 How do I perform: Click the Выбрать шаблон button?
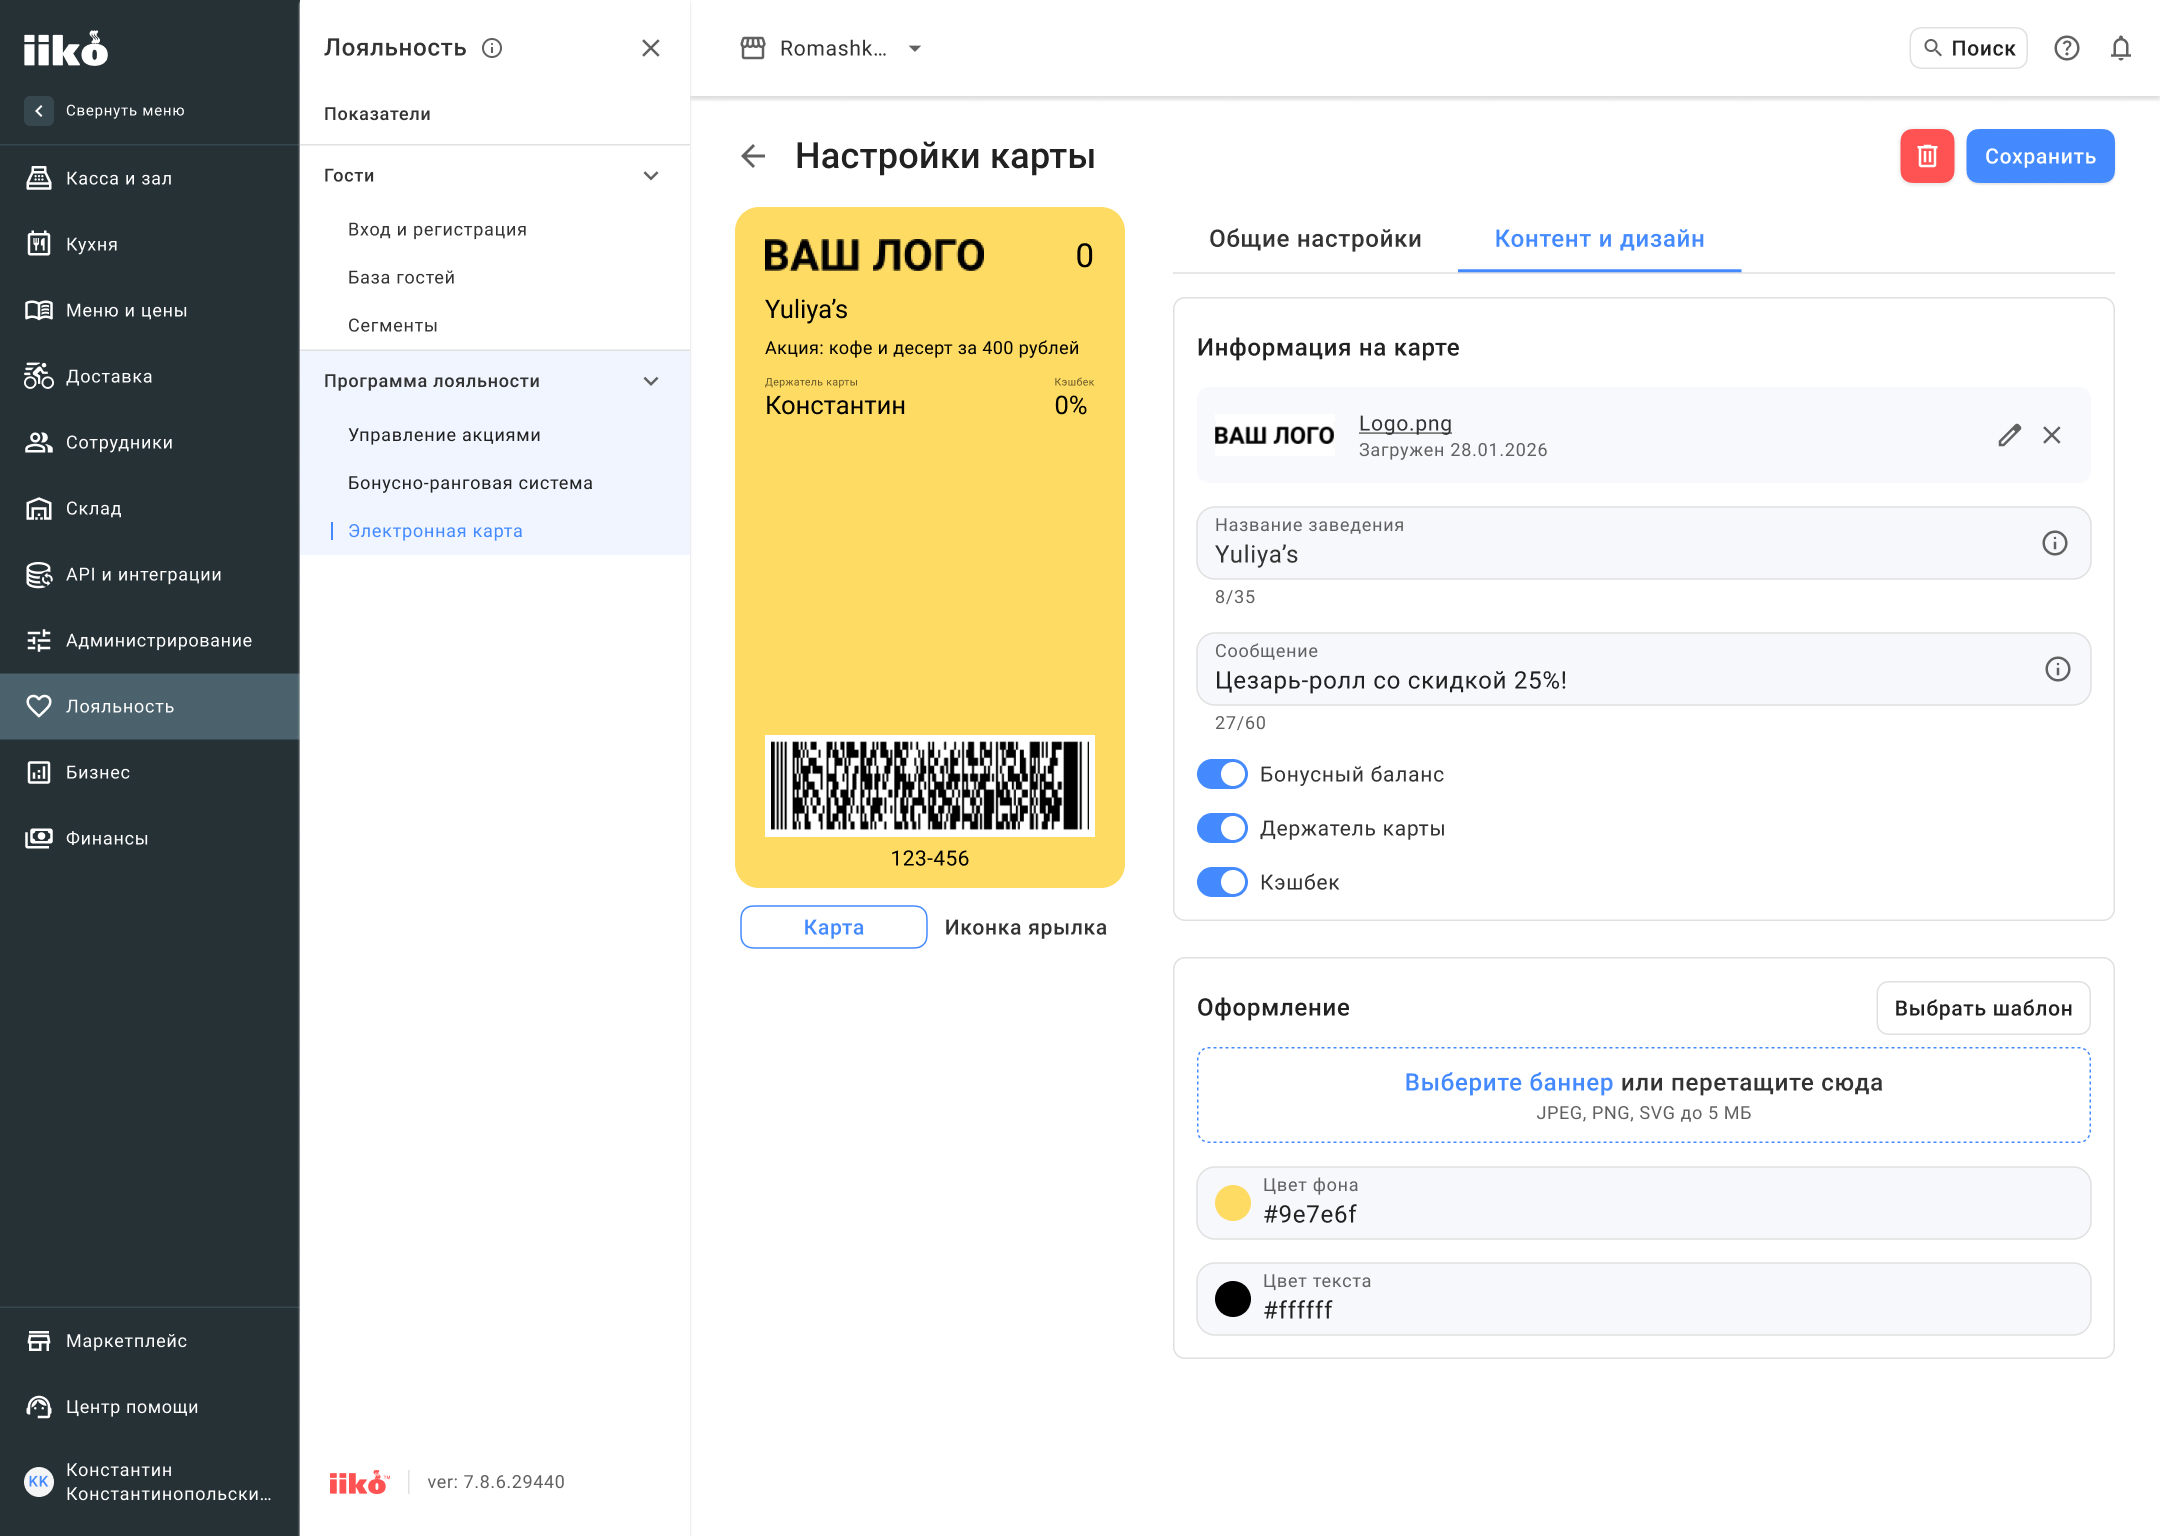click(x=1983, y=1008)
